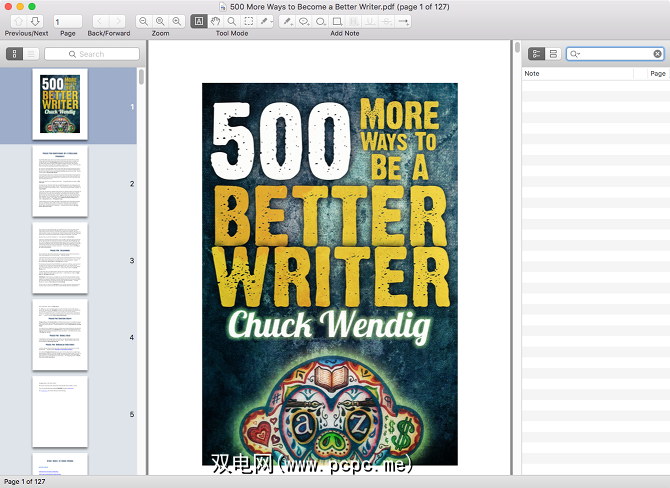This screenshot has width=670, height=488.
Task: Show thumbnails view in left pane
Action: click(x=14, y=54)
